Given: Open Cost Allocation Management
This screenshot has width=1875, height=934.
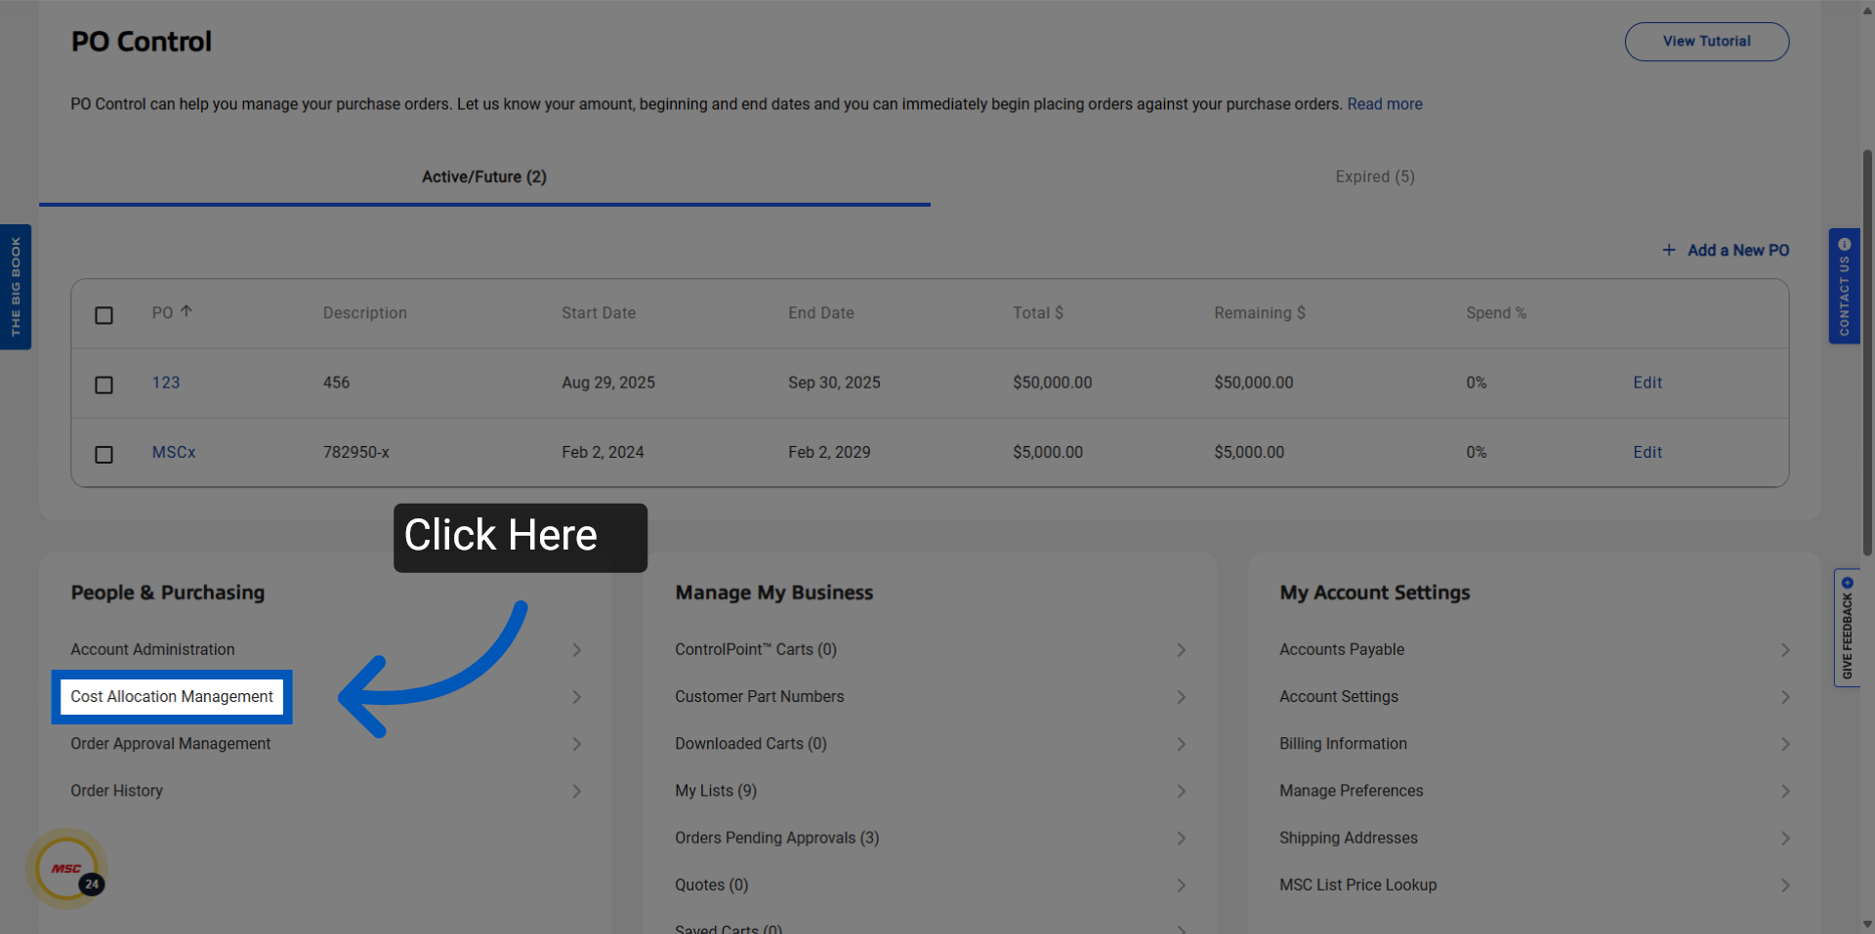Looking at the screenshot, I should tap(172, 697).
